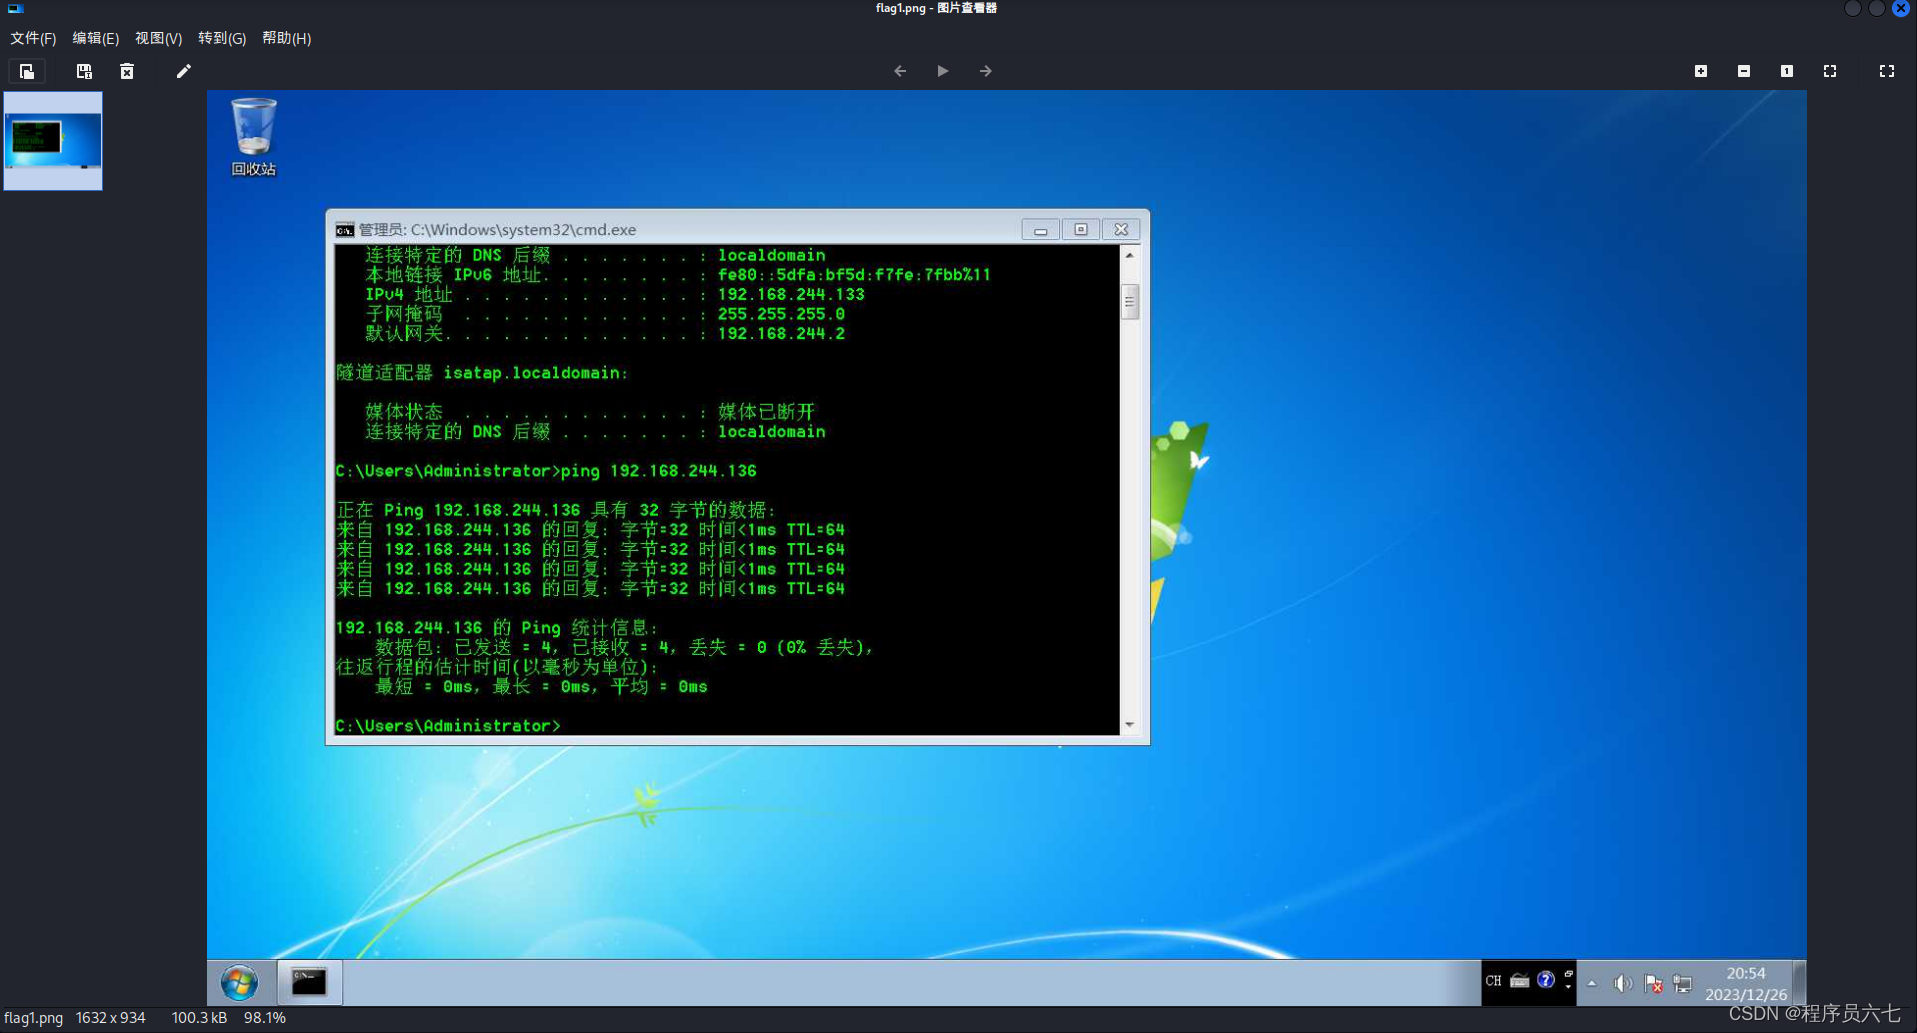Open the 编辑(E) menu
Image resolution: width=1917 pixels, height=1033 pixels.
[95, 38]
